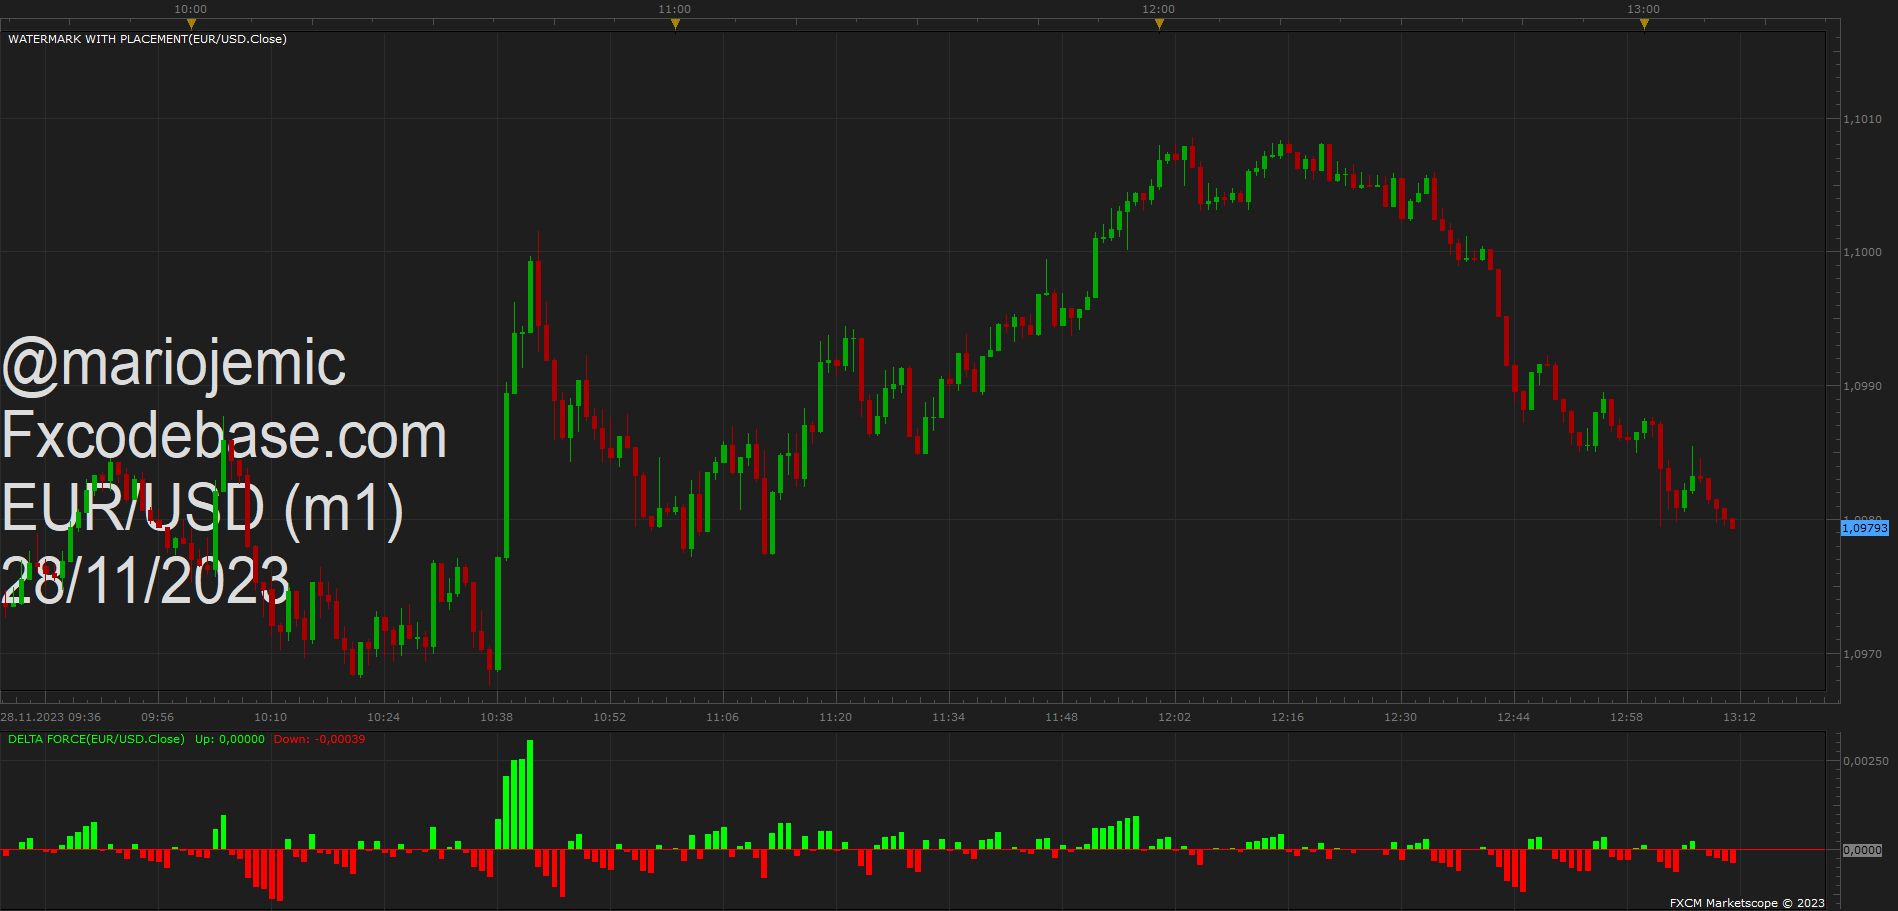Click the 13:12 time axis label

(x=1739, y=717)
